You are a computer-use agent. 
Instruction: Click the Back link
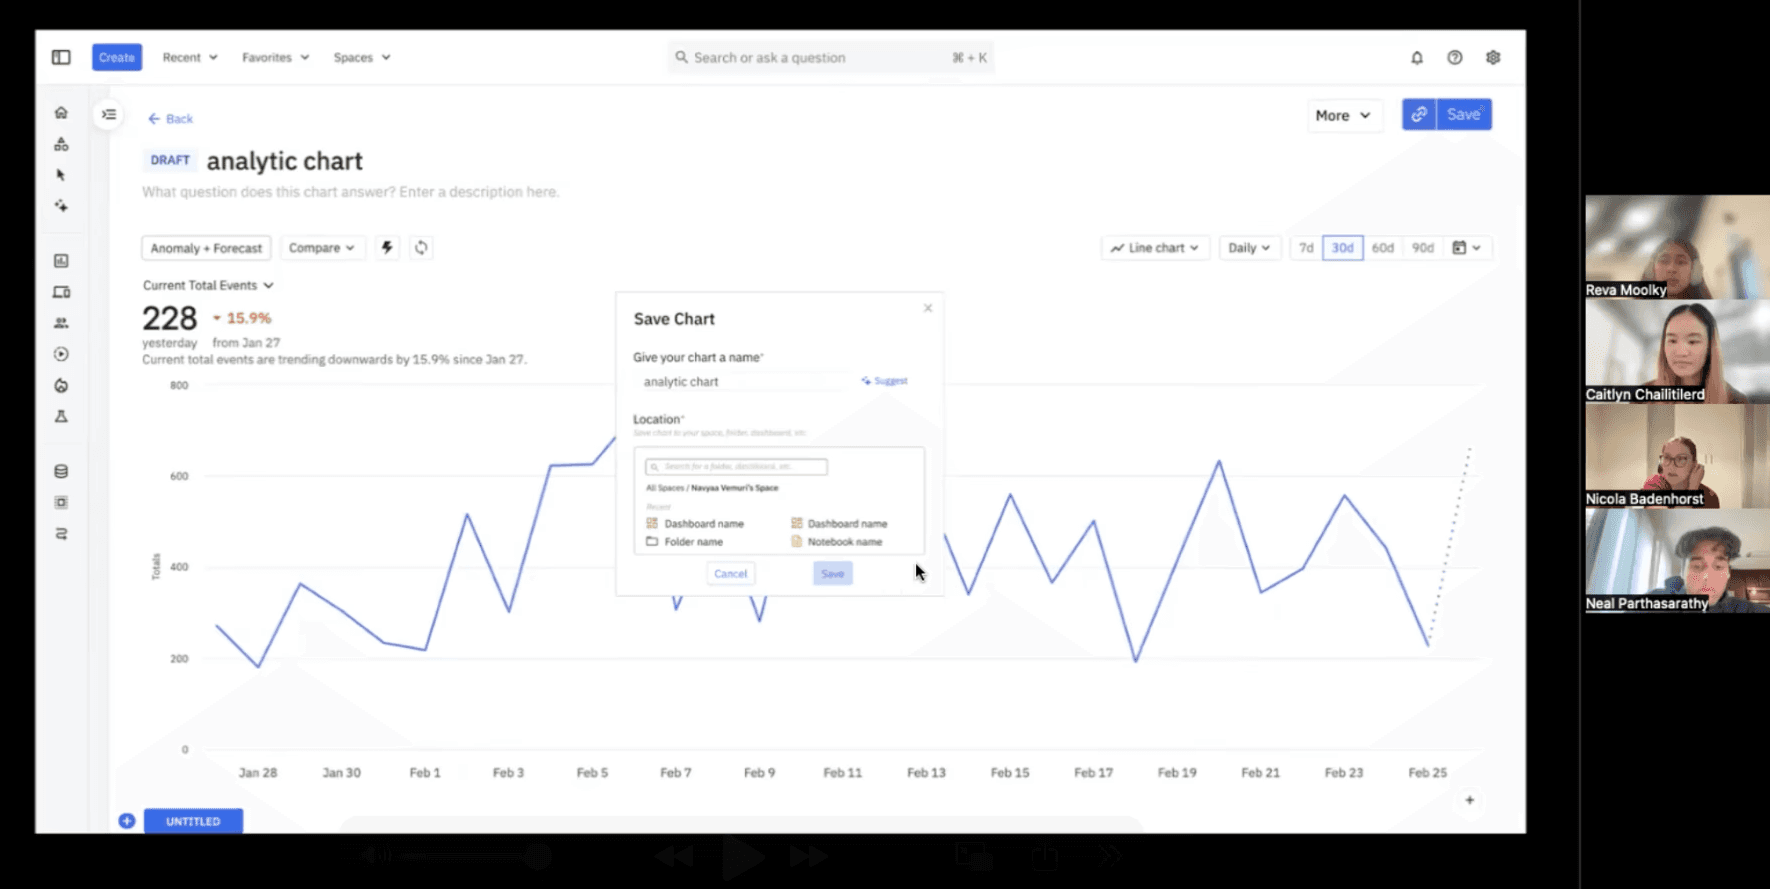pos(170,118)
